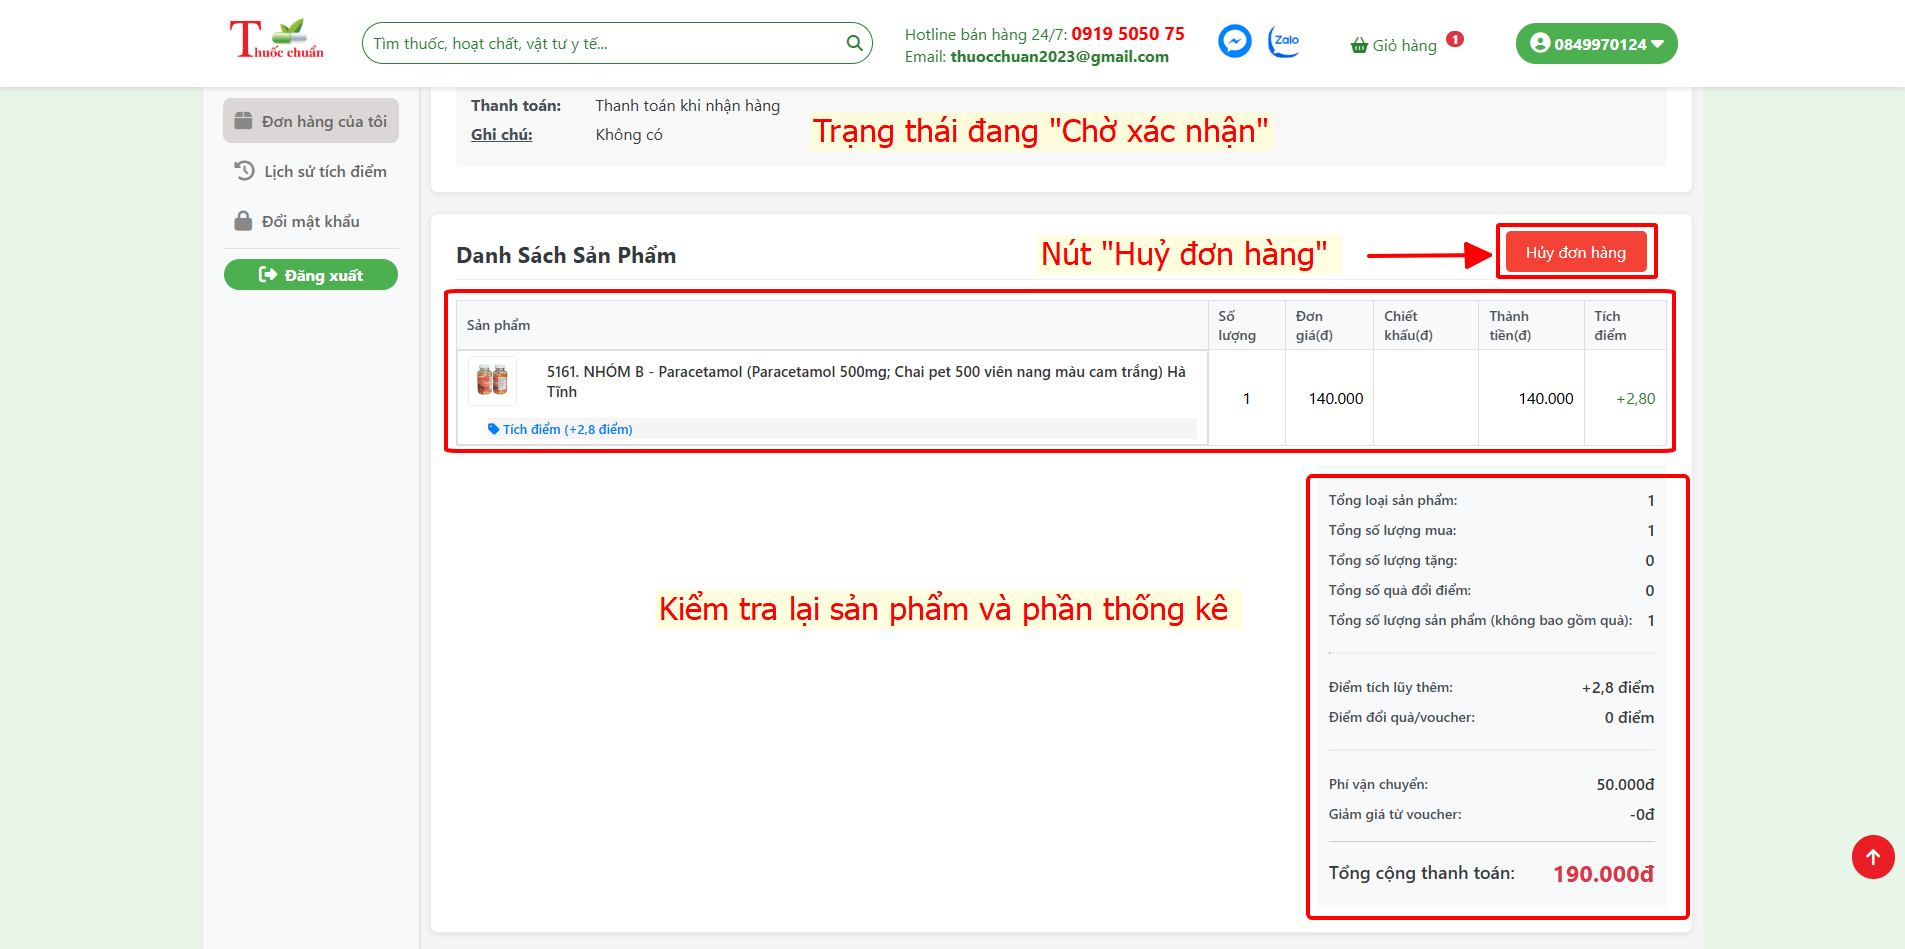Image resolution: width=1905 pixels, height=949 pixels.
Task: Click the shopping cart icon
Action: 1357,44
